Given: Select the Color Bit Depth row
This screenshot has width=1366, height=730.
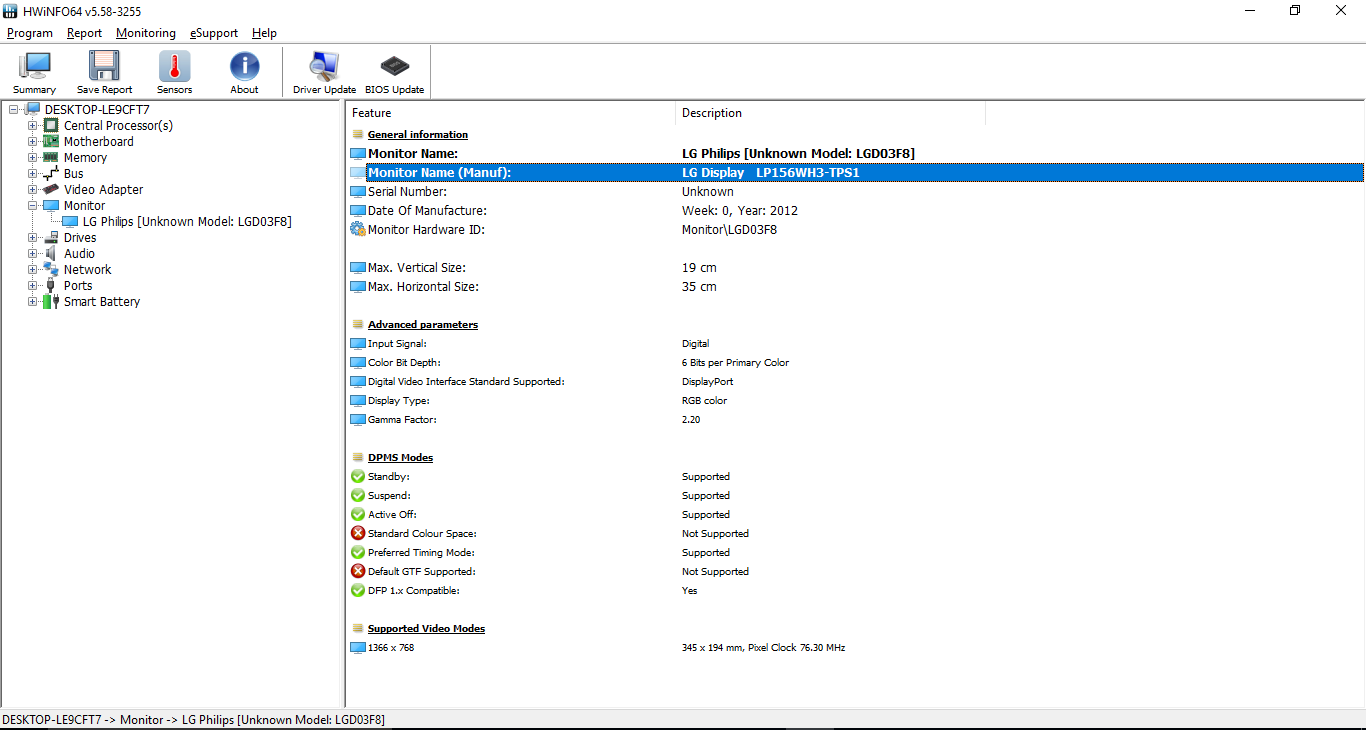Looking at the screenshot, I should 856,362.
